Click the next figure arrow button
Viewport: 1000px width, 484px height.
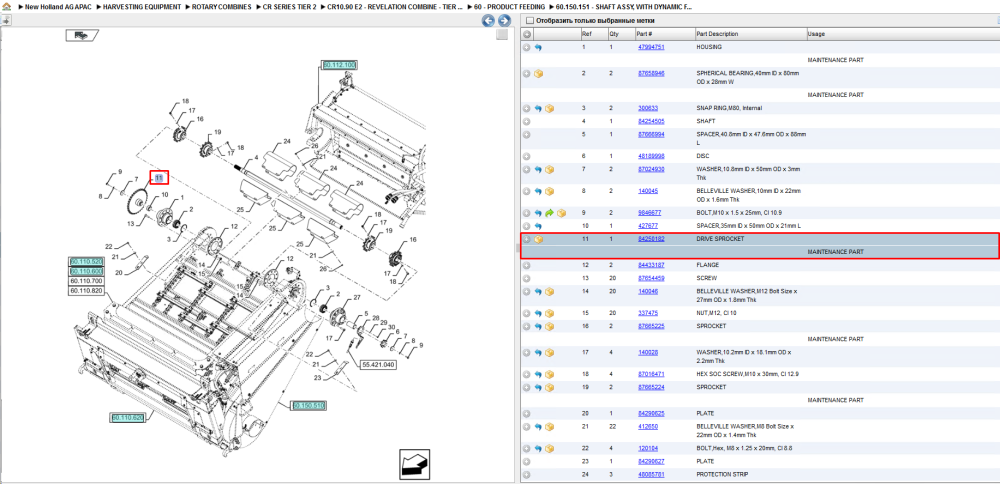coord(504,21)
